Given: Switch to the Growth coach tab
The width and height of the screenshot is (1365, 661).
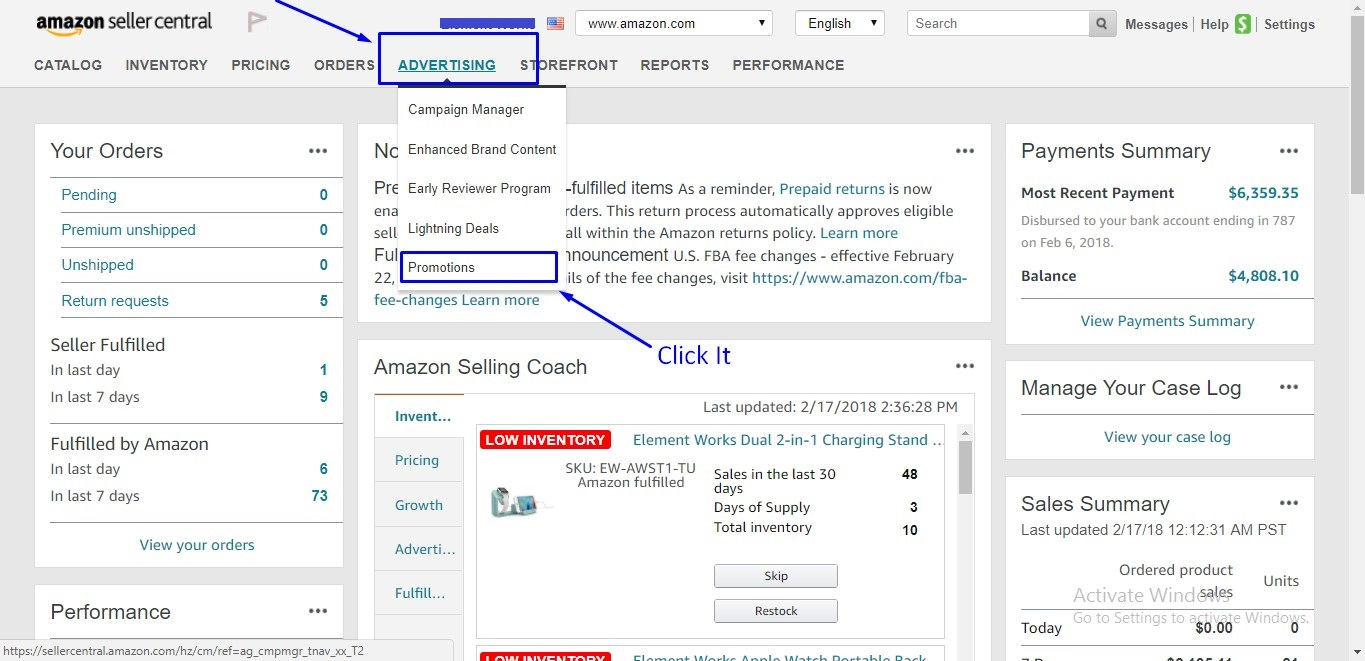Looking at the screenshot, I should pyautogui.click(x=419, y=505).
